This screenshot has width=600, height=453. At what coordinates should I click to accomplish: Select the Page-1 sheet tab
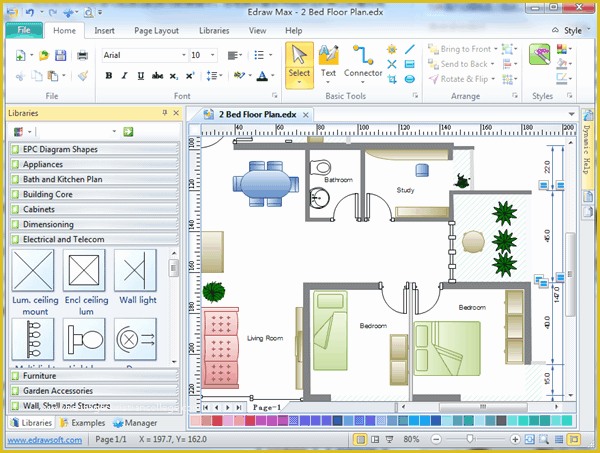pos(267,407)
